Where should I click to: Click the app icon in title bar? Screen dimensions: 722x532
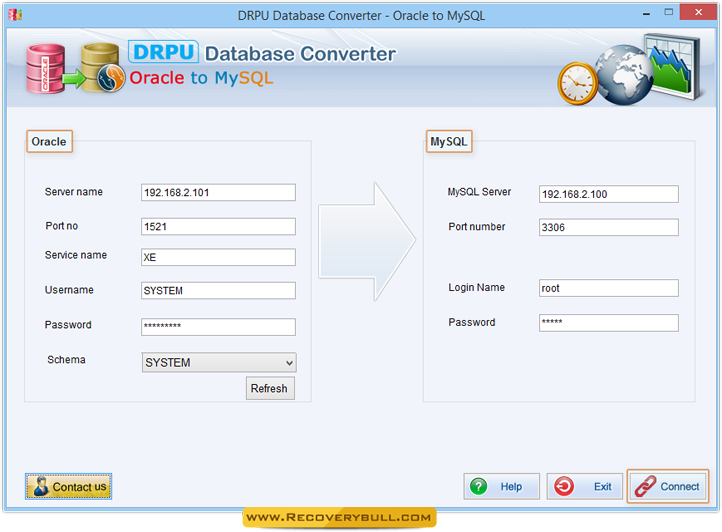pos(15,15)
